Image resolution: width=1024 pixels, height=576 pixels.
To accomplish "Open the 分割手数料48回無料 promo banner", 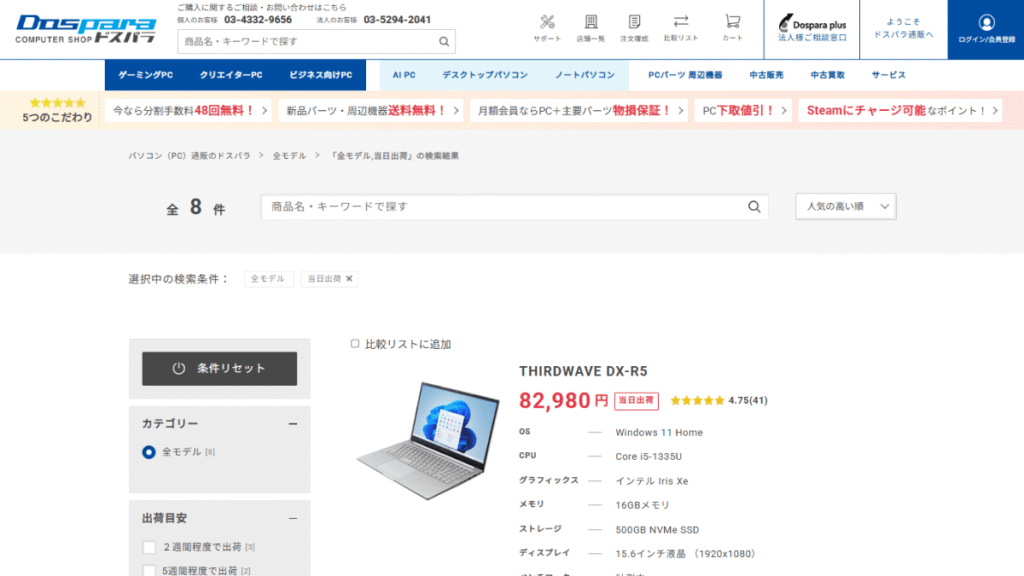I will click(x=189, y=110).
